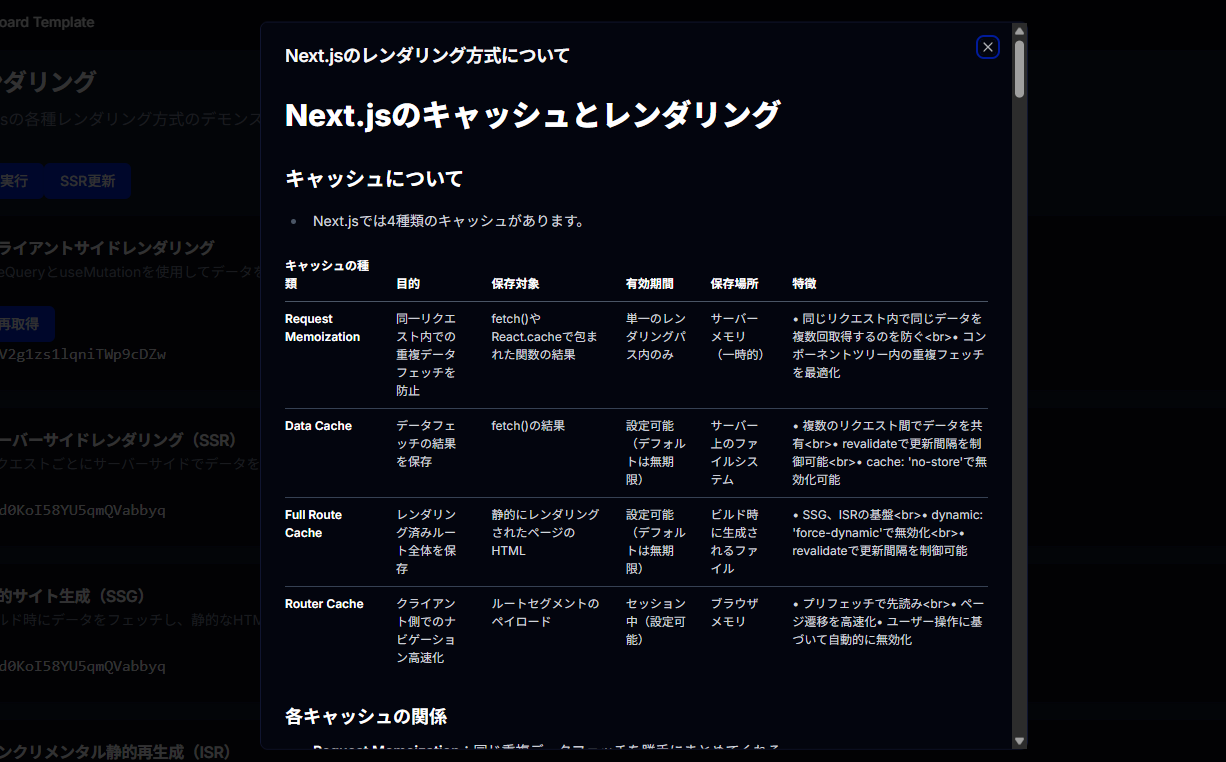Click the 'ブラウザメモリ' cell
Screen dimensions: 1226x762
coord(735,613)
